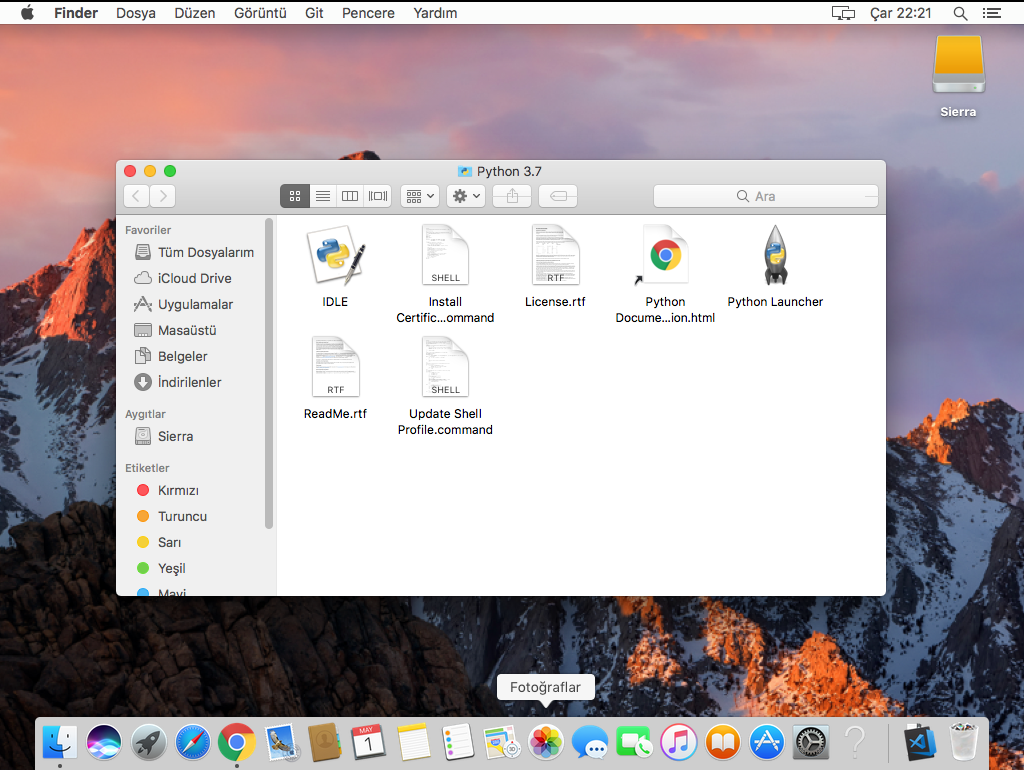Open the action gear menu
The height and width of the screenshot is (770, 1024).
coord(465,196)
